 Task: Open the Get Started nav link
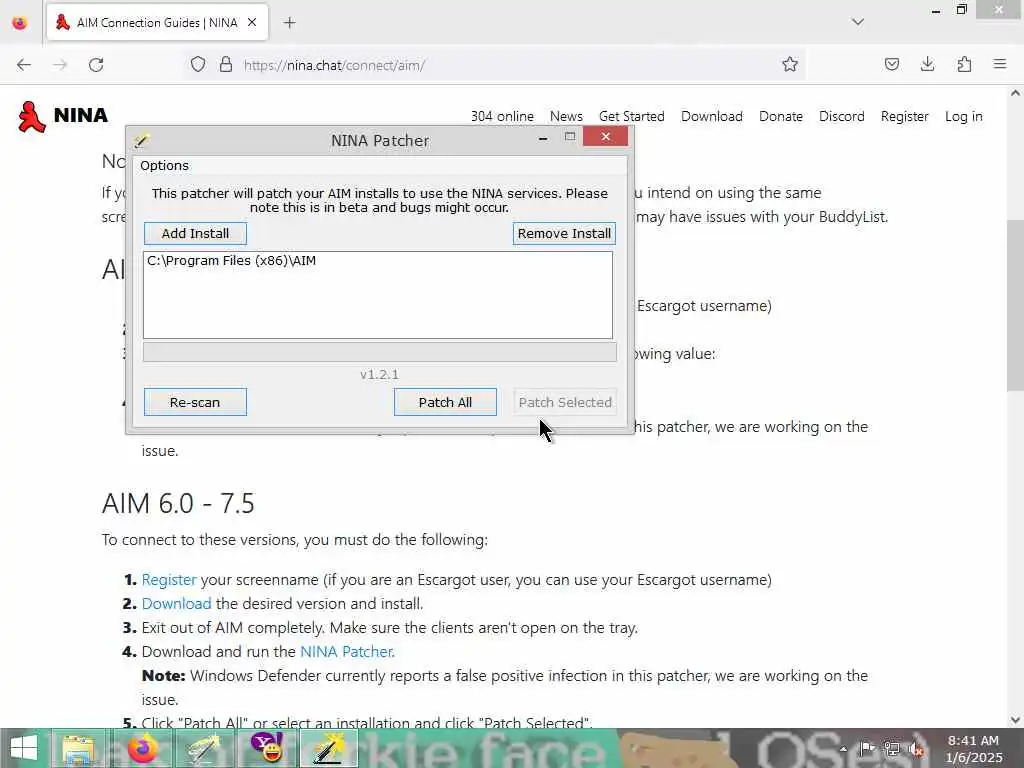[x=632, y=116]
